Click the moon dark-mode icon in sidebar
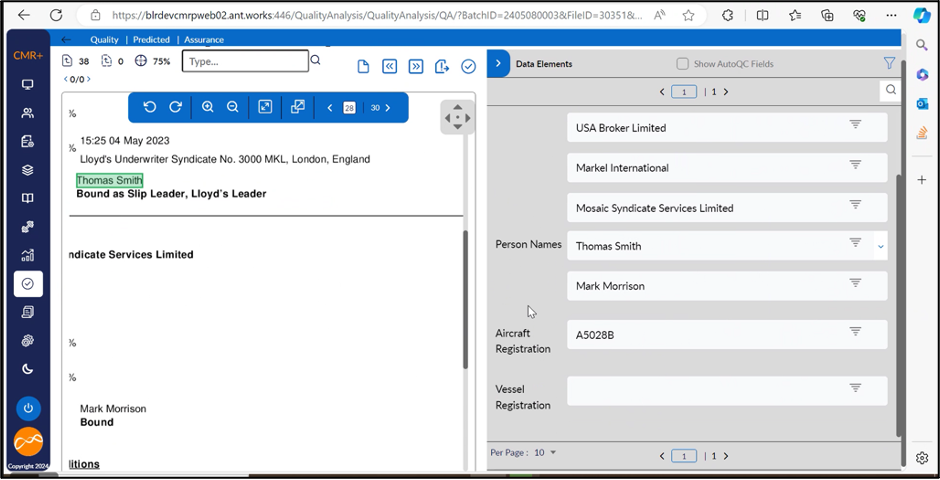Screen dimensions: 940x480 pyautogui.click(x=28, y=369)
